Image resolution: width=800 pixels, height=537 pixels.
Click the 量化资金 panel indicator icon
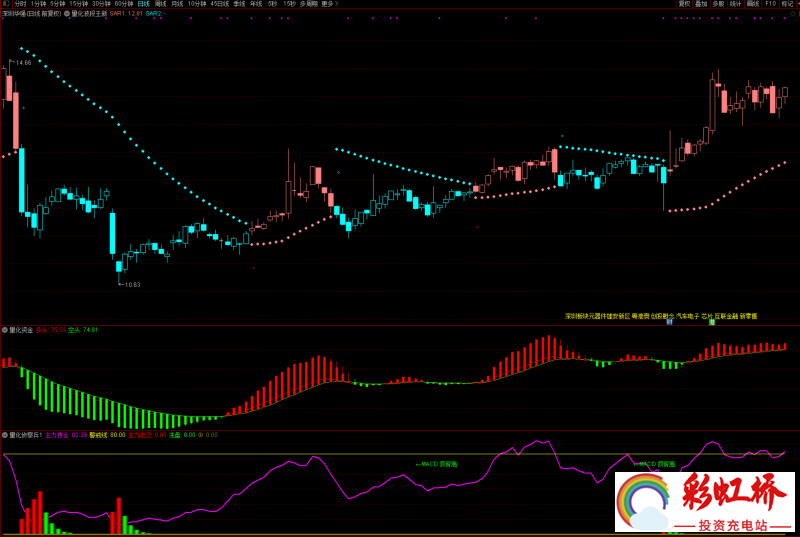tap(5, 328)
